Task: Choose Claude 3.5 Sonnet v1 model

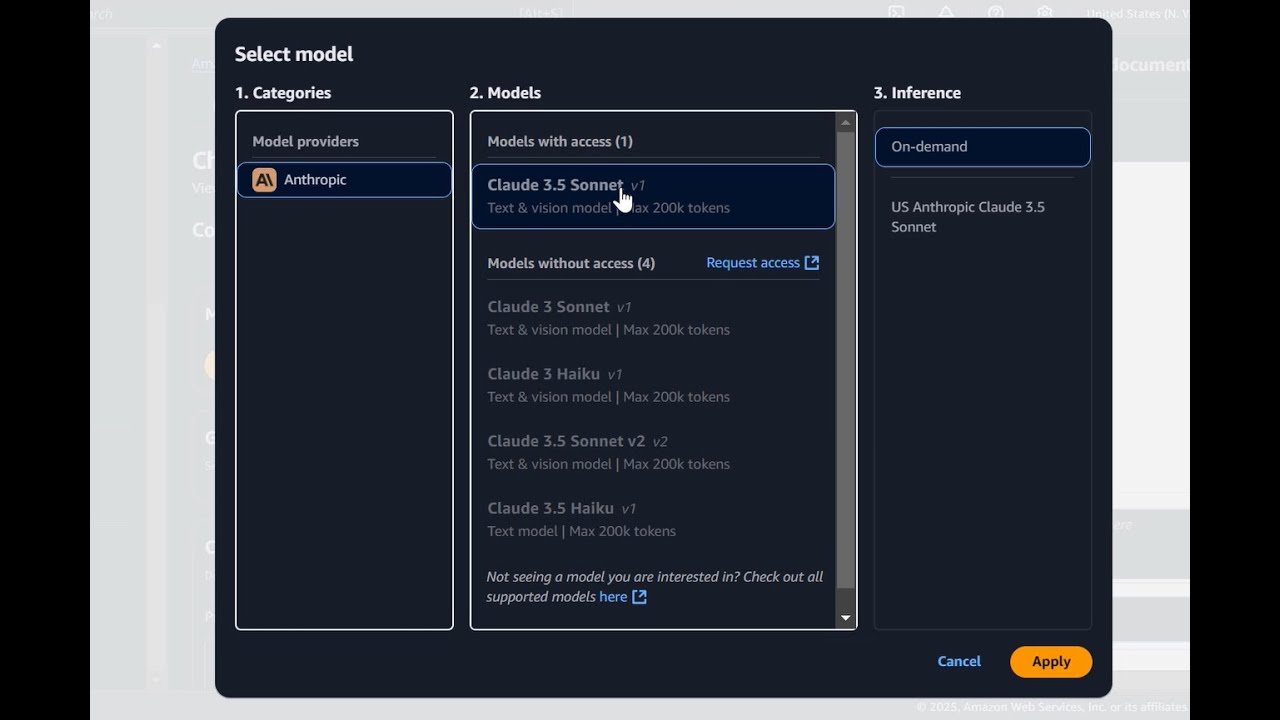Action: [x=653, y=196]
